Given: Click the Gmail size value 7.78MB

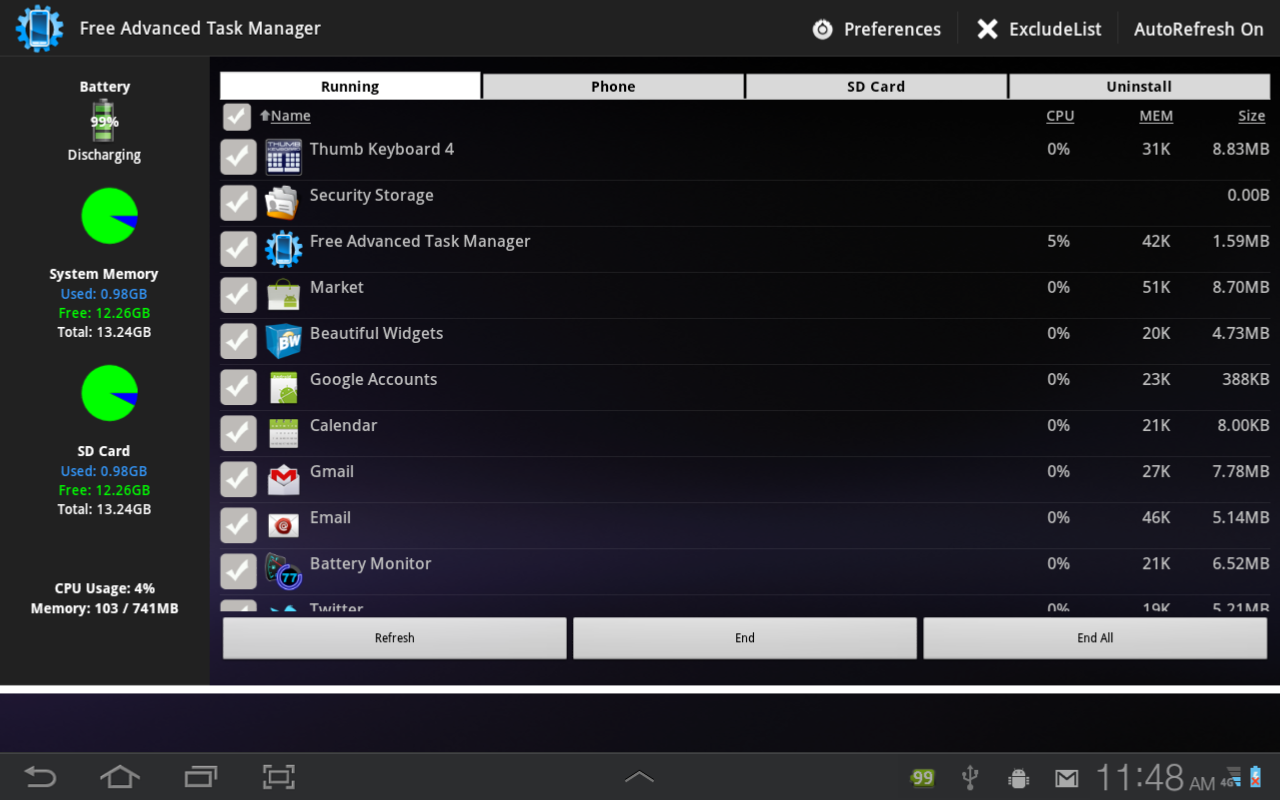Looking at the screenshot, I should [1241, 471].
